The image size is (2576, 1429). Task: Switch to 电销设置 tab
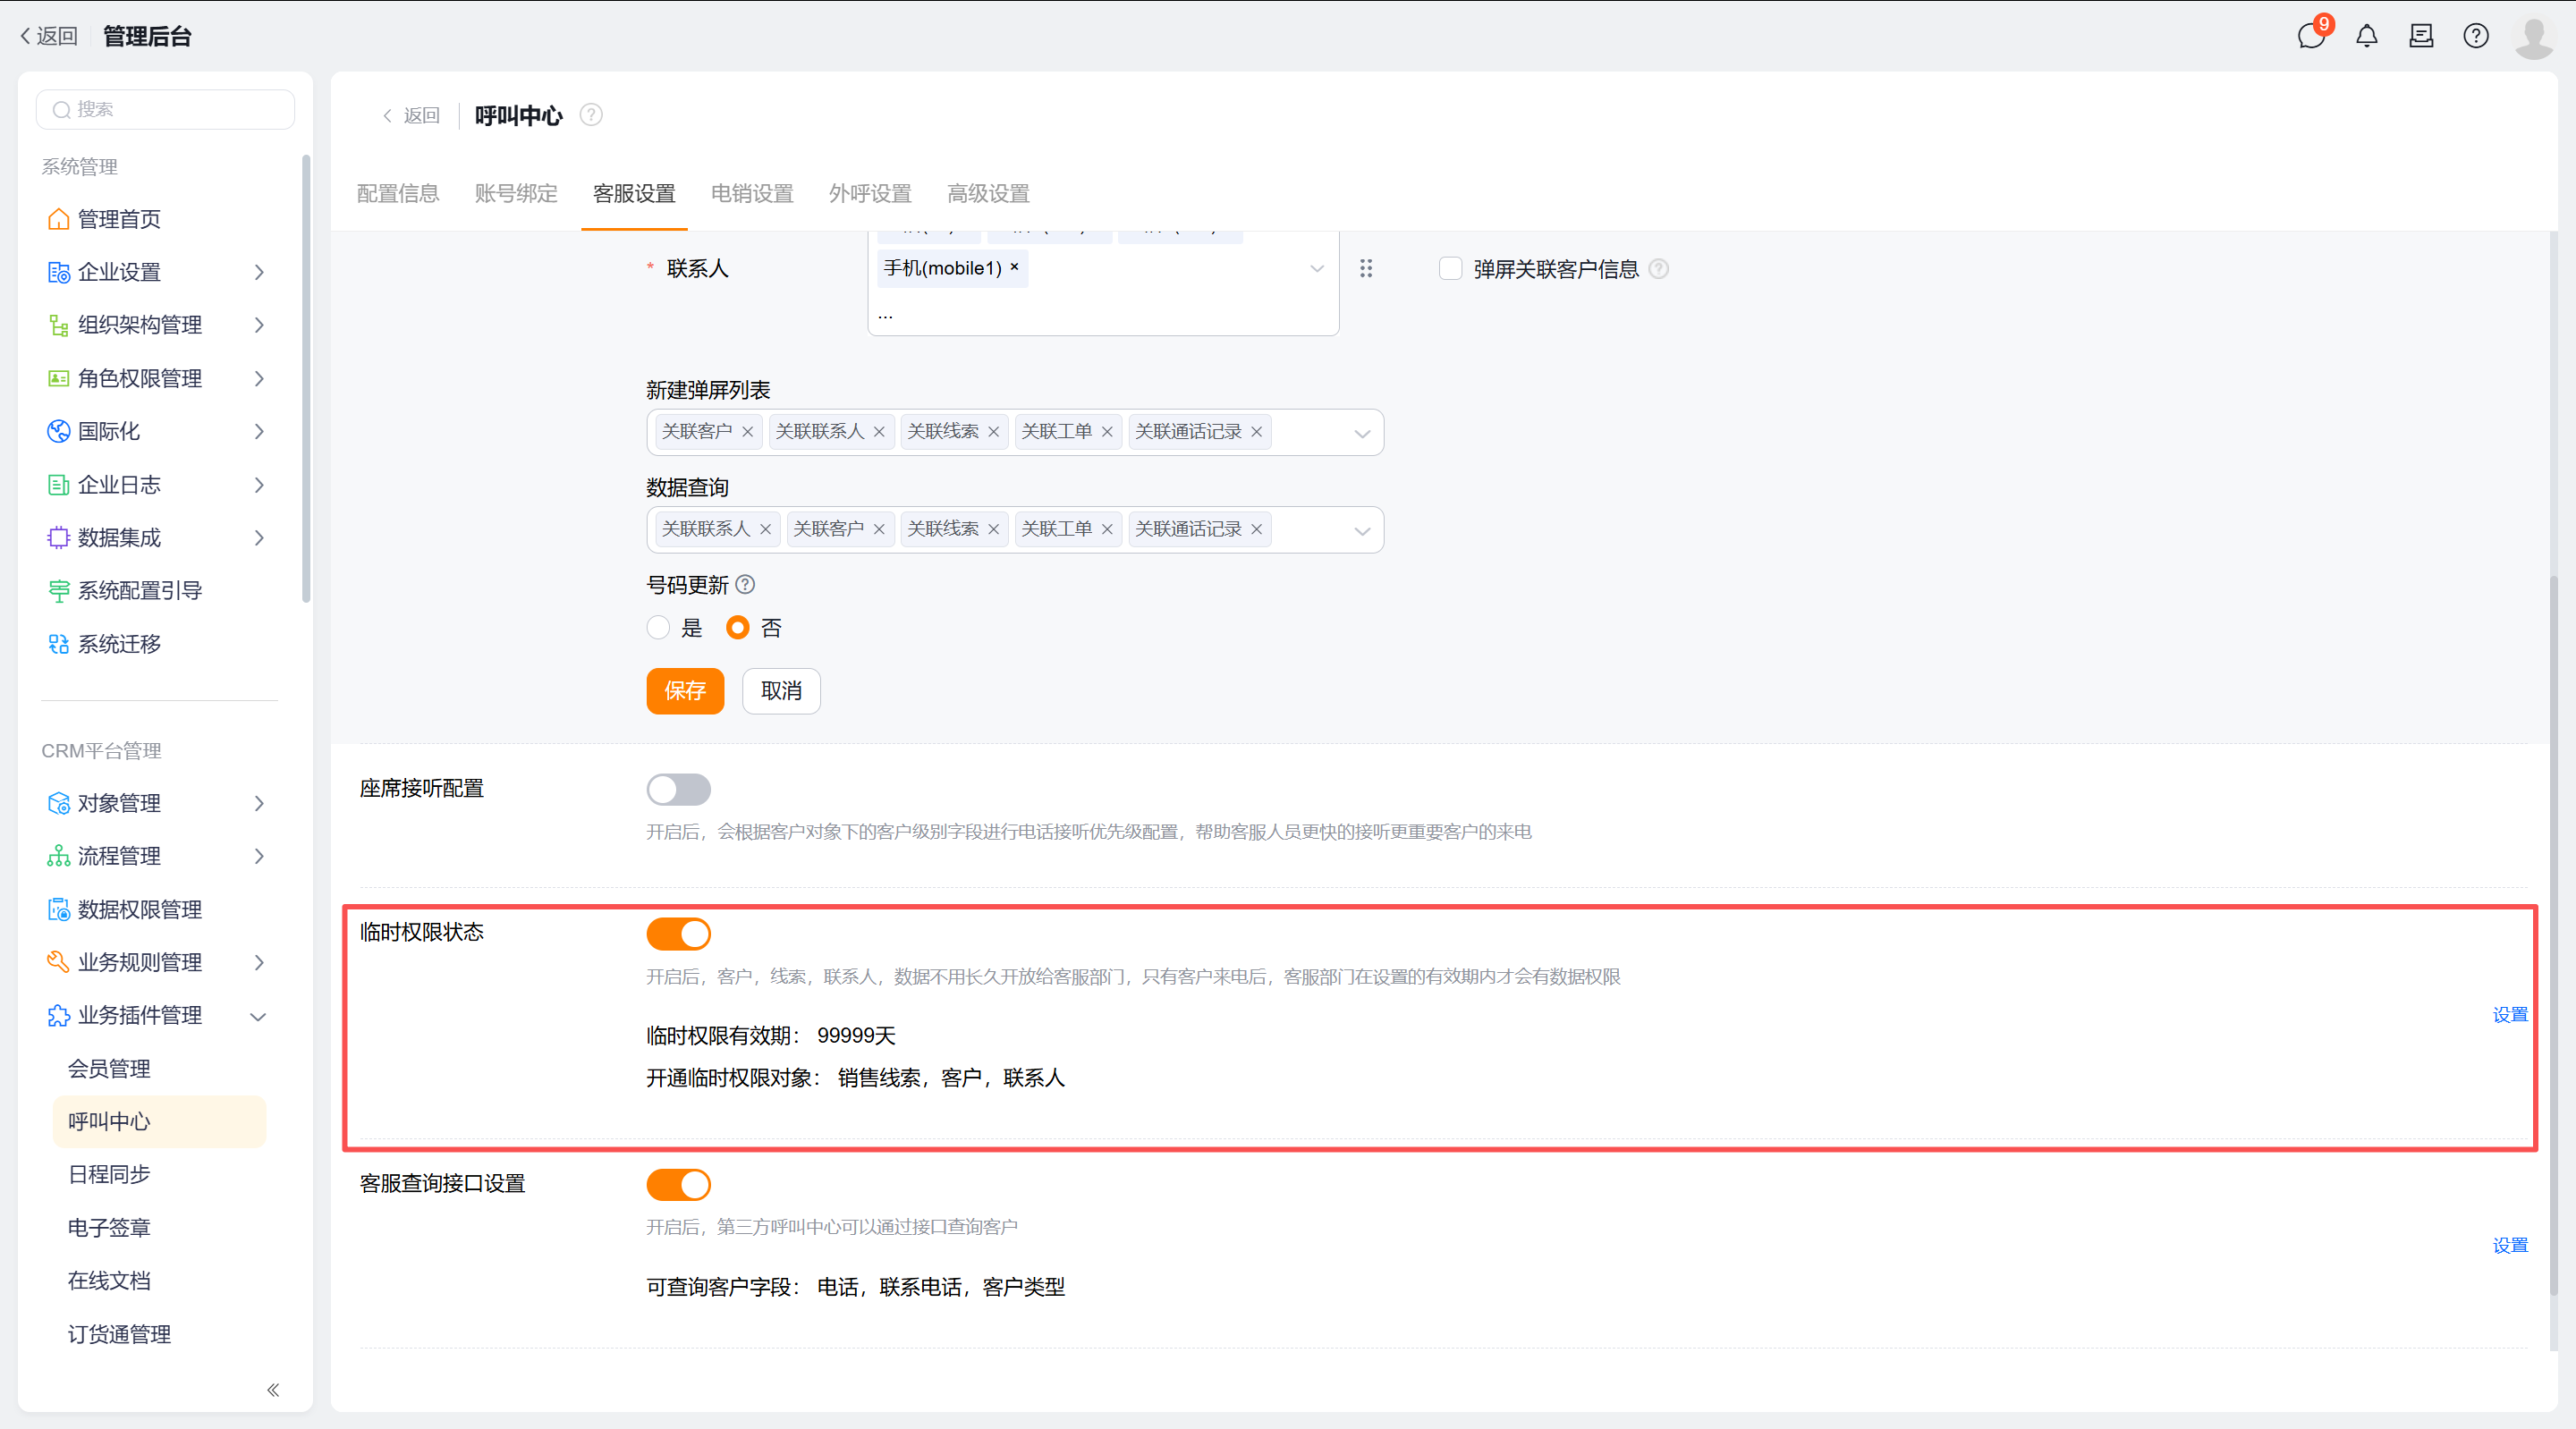752,194
